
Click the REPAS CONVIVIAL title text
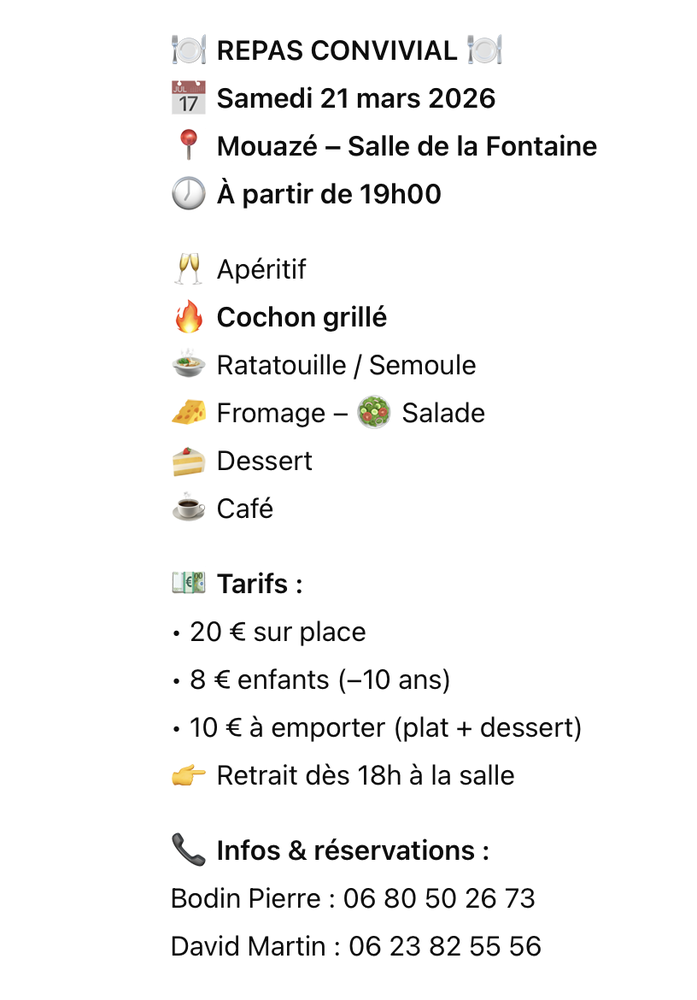click(337, 50)
